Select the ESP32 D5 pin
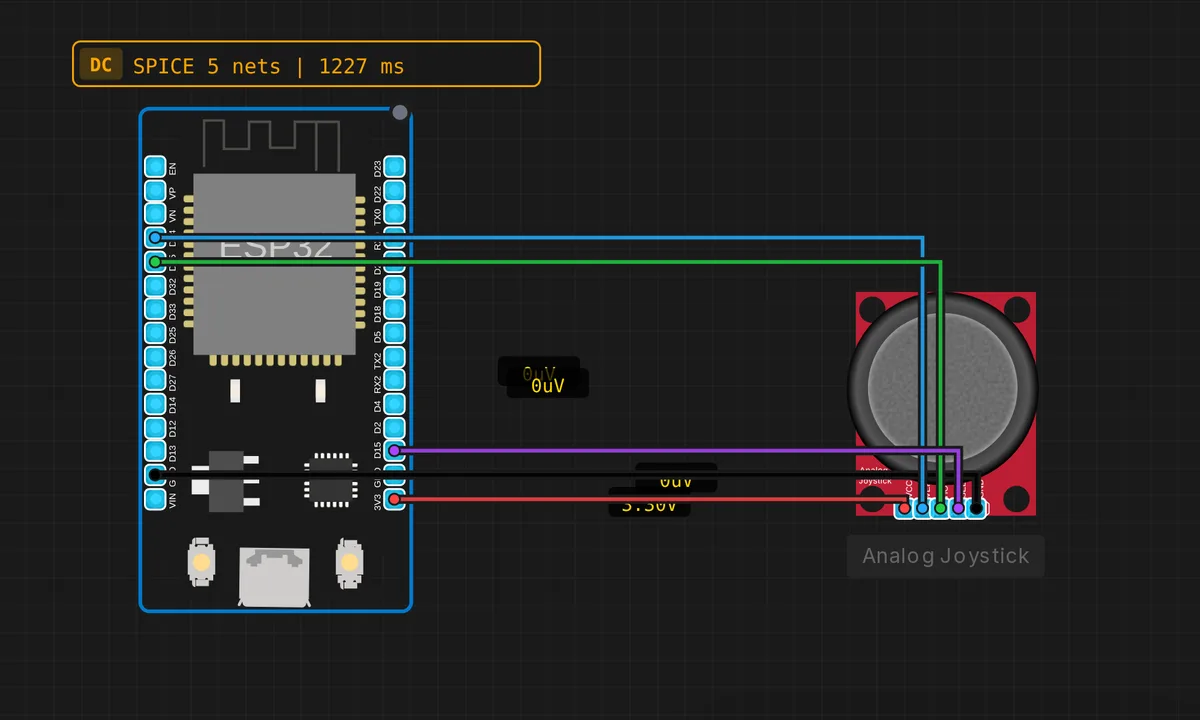This screenshot has width=1200, height=720. [x=395, y=333]
